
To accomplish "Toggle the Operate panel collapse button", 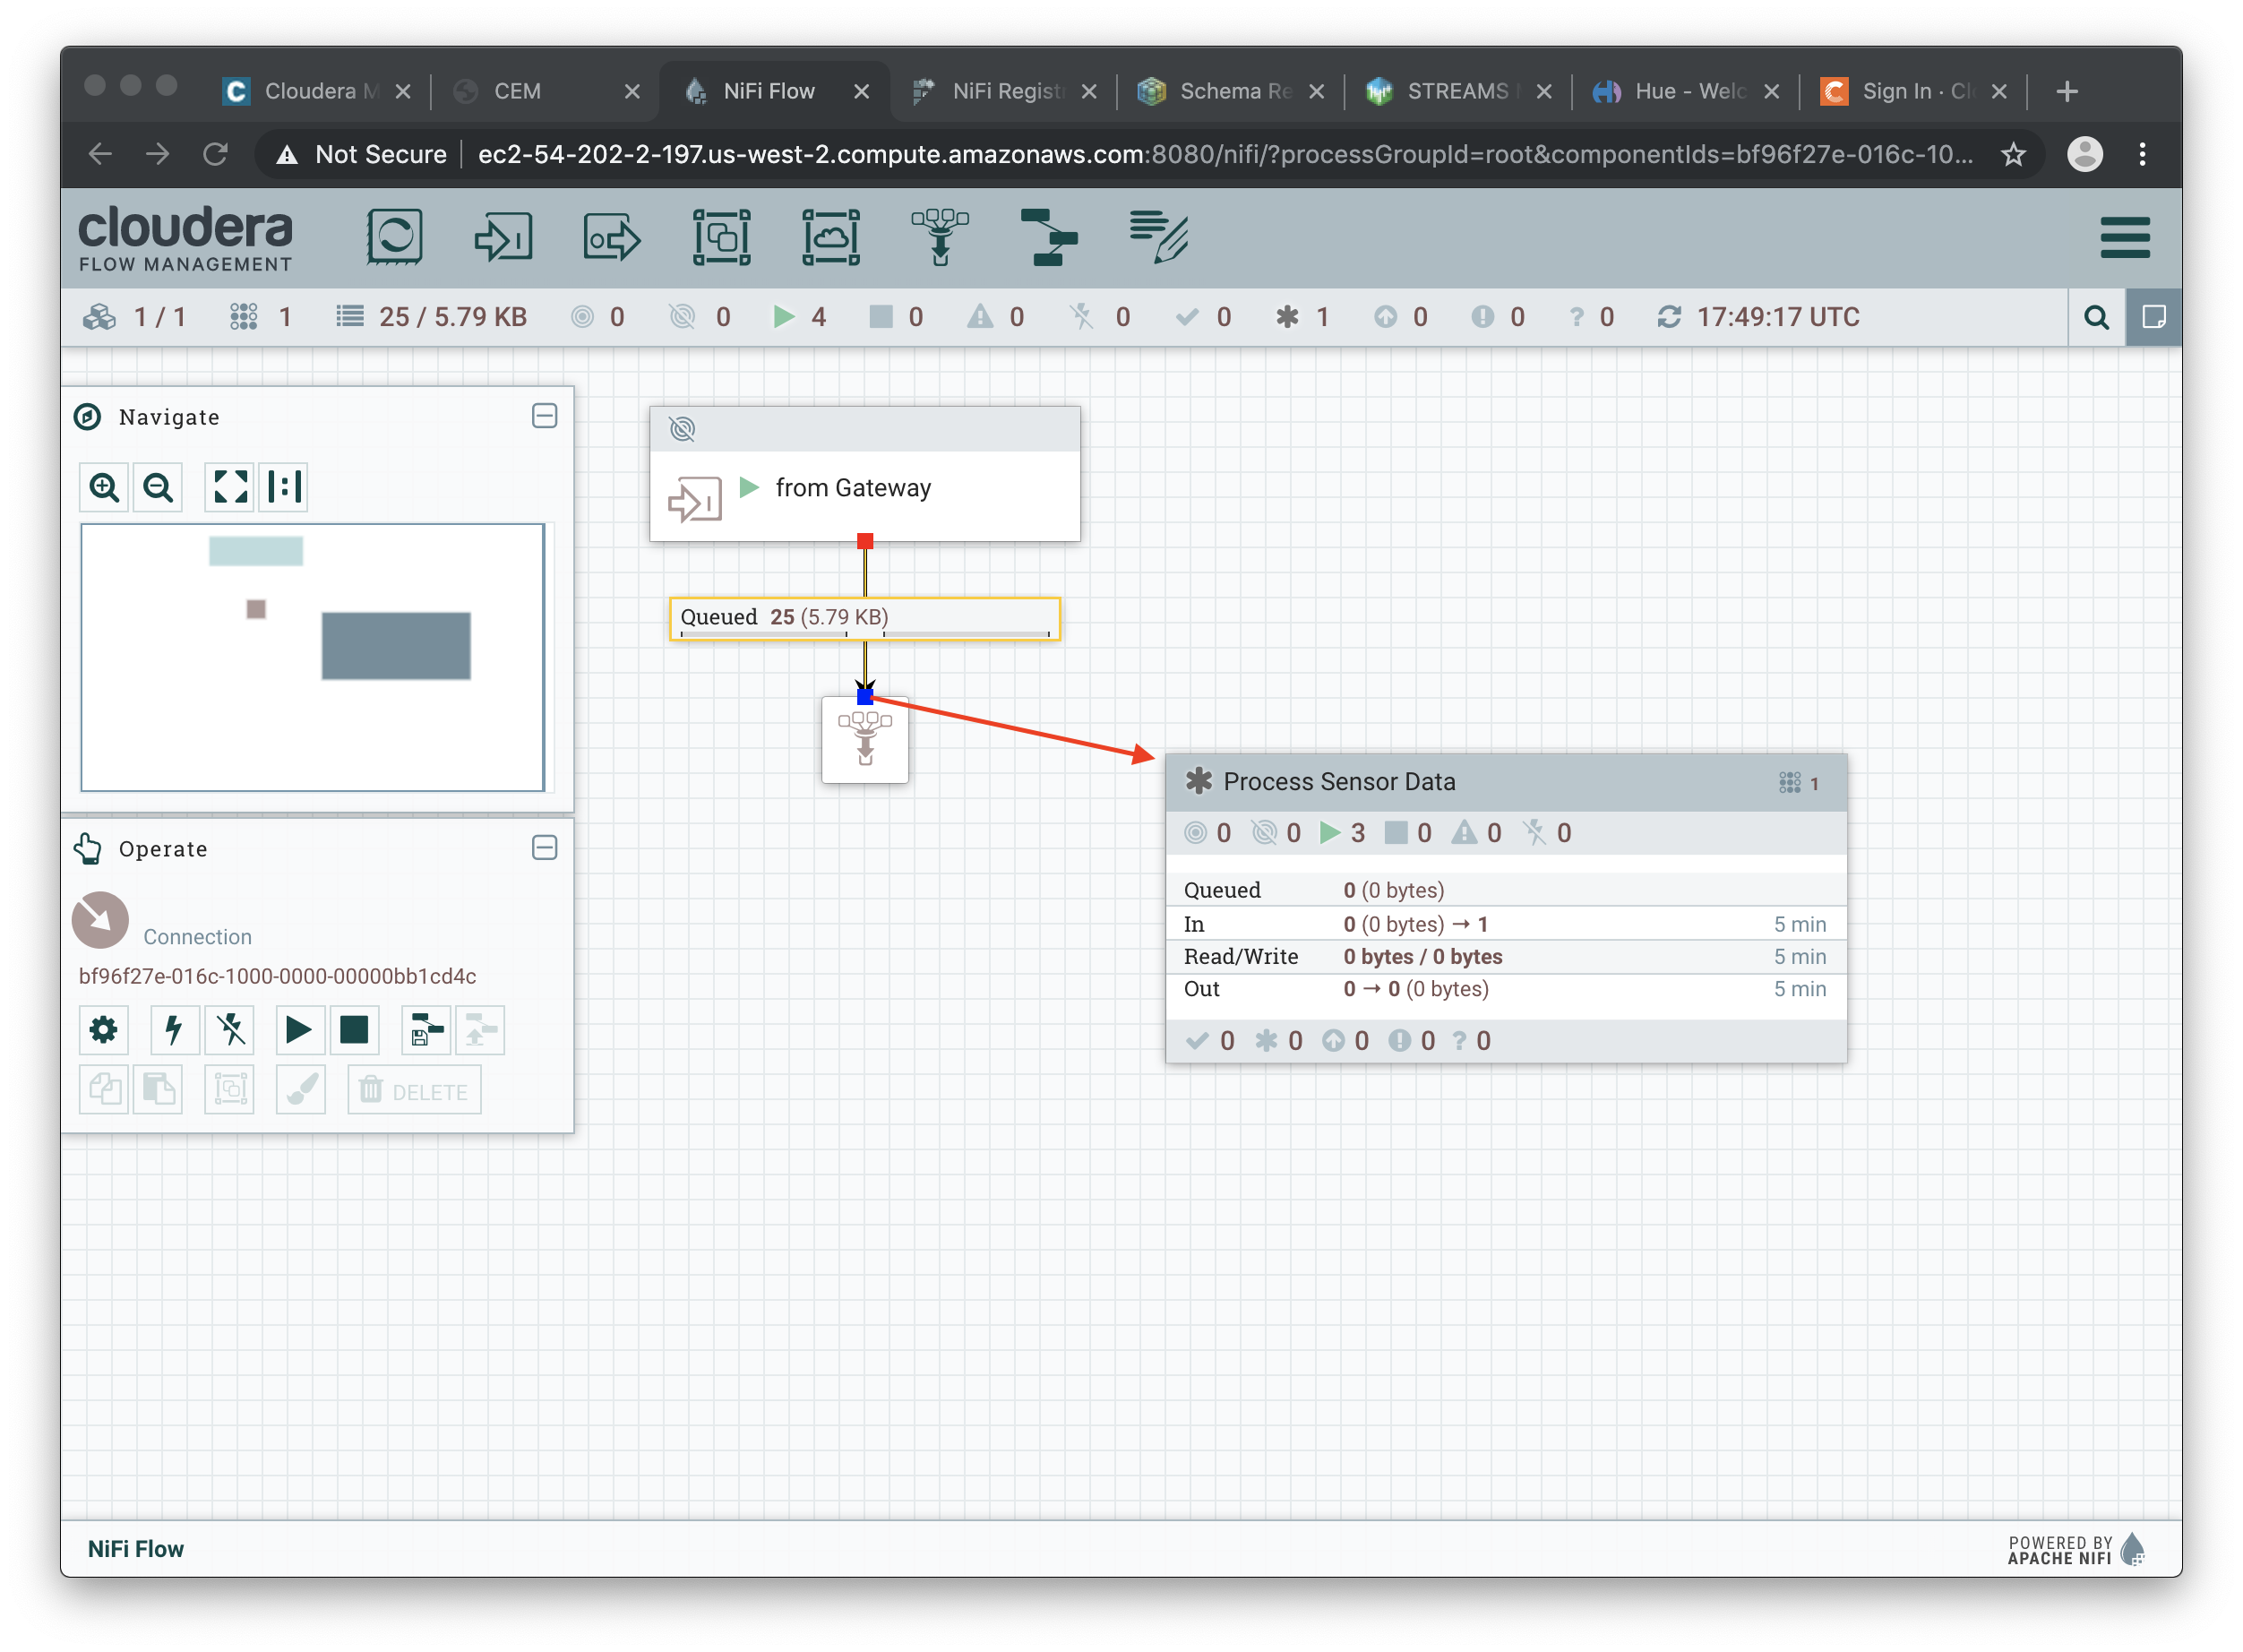I will (544, 849).
